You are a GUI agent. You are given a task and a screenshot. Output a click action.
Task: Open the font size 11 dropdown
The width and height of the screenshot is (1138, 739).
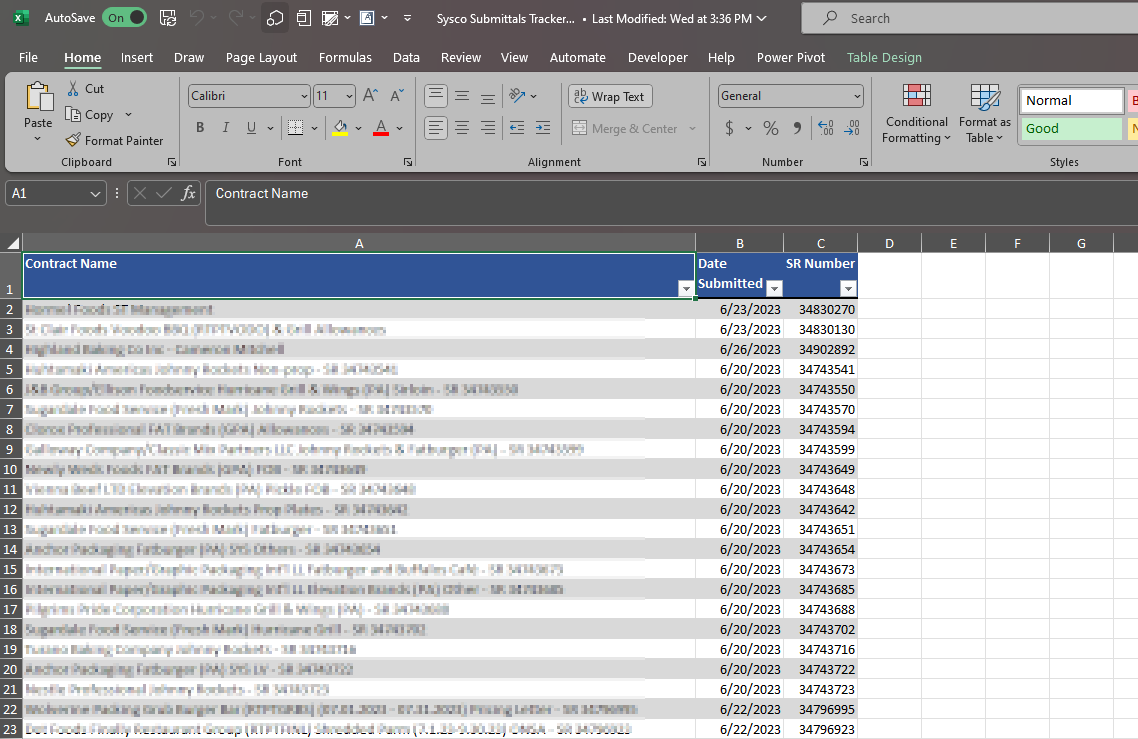[349, 96]
